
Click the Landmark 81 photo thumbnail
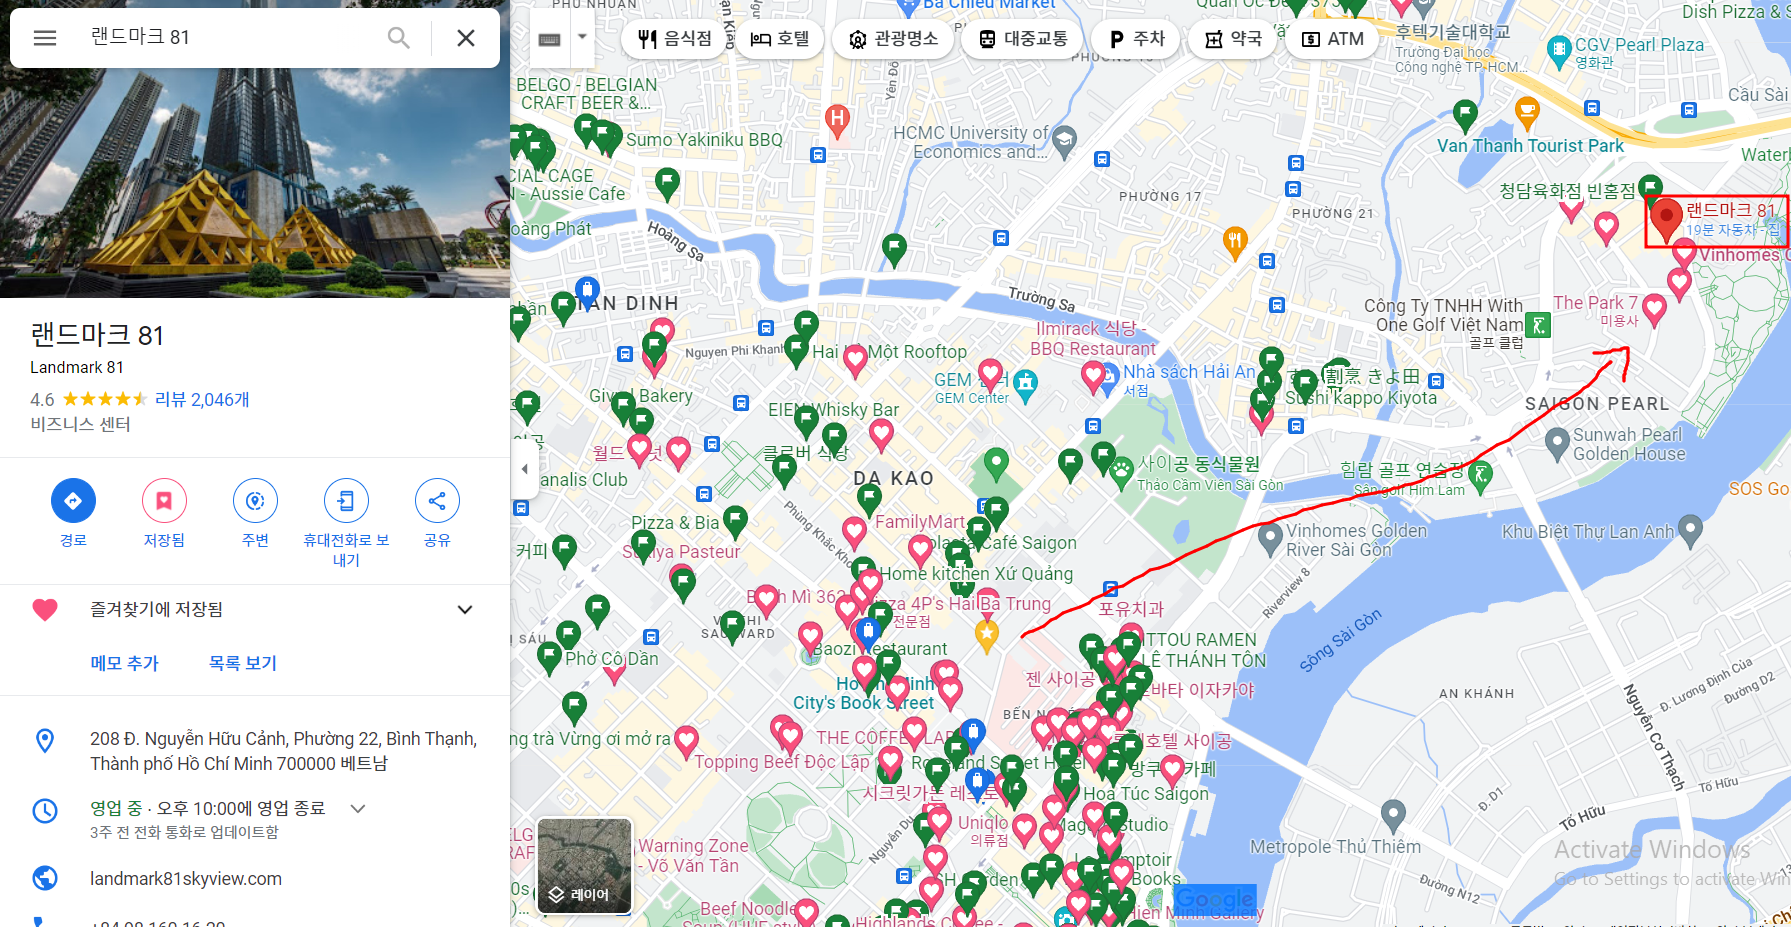pos(255,183)
